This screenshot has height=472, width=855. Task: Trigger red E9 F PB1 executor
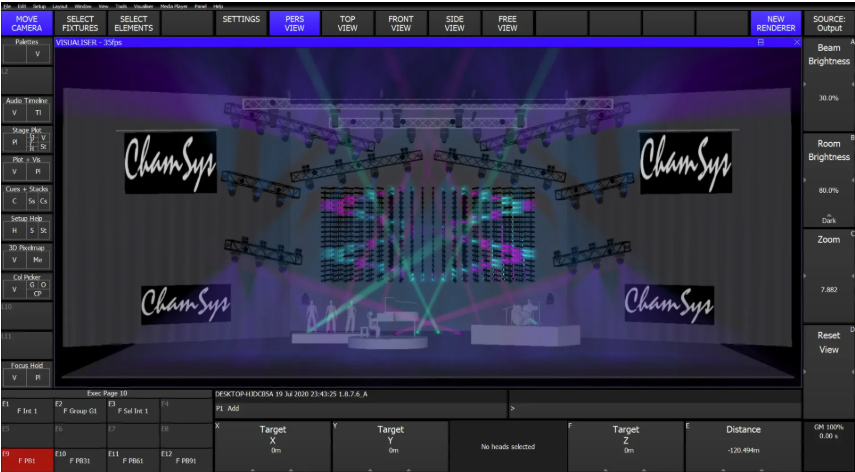point(27,460)
